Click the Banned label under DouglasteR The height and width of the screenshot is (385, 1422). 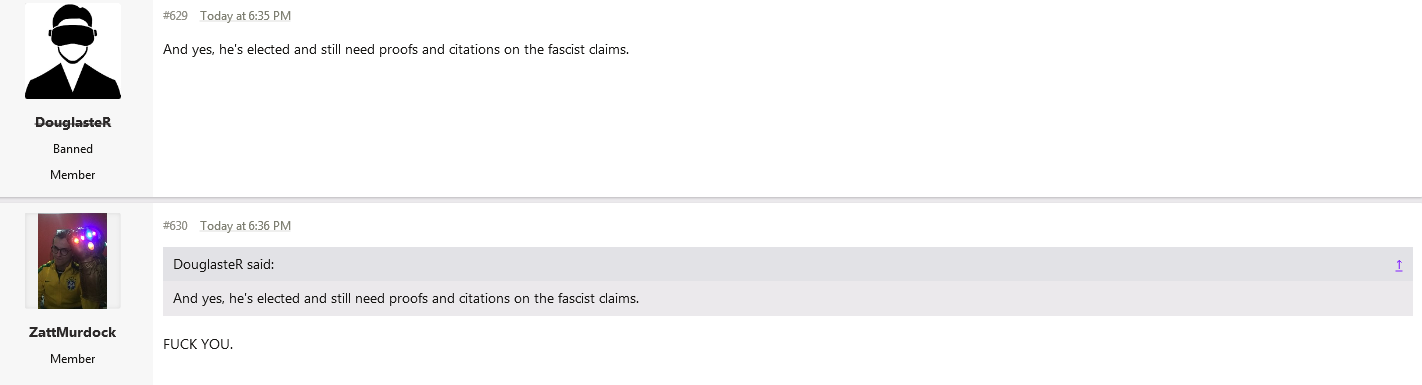click(x=73, y=149)
